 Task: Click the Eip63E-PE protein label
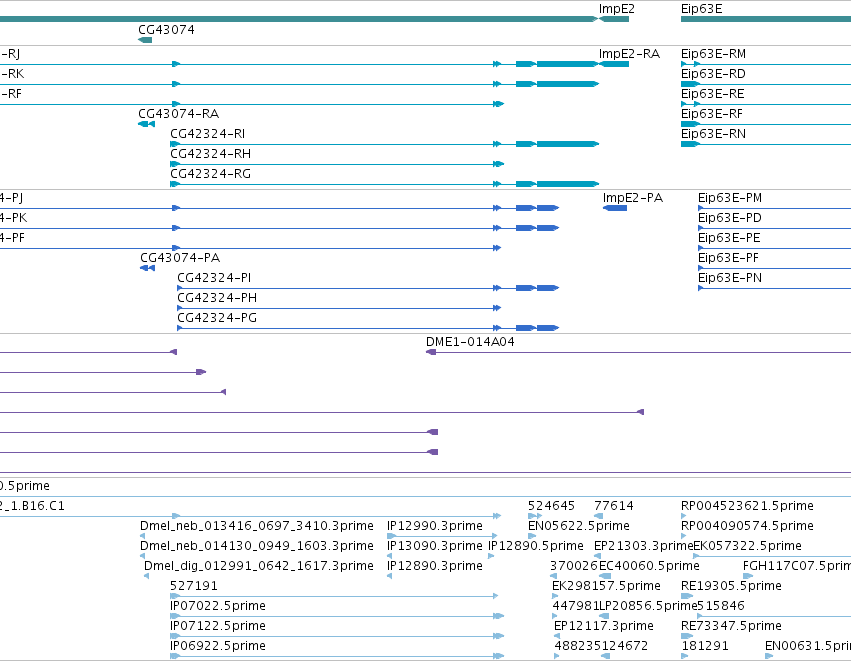click(x=729, y=238)
